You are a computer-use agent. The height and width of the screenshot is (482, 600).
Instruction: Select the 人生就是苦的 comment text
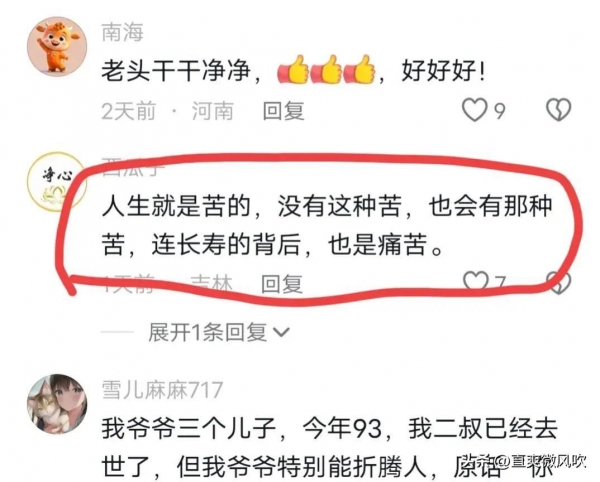(328, 225)
